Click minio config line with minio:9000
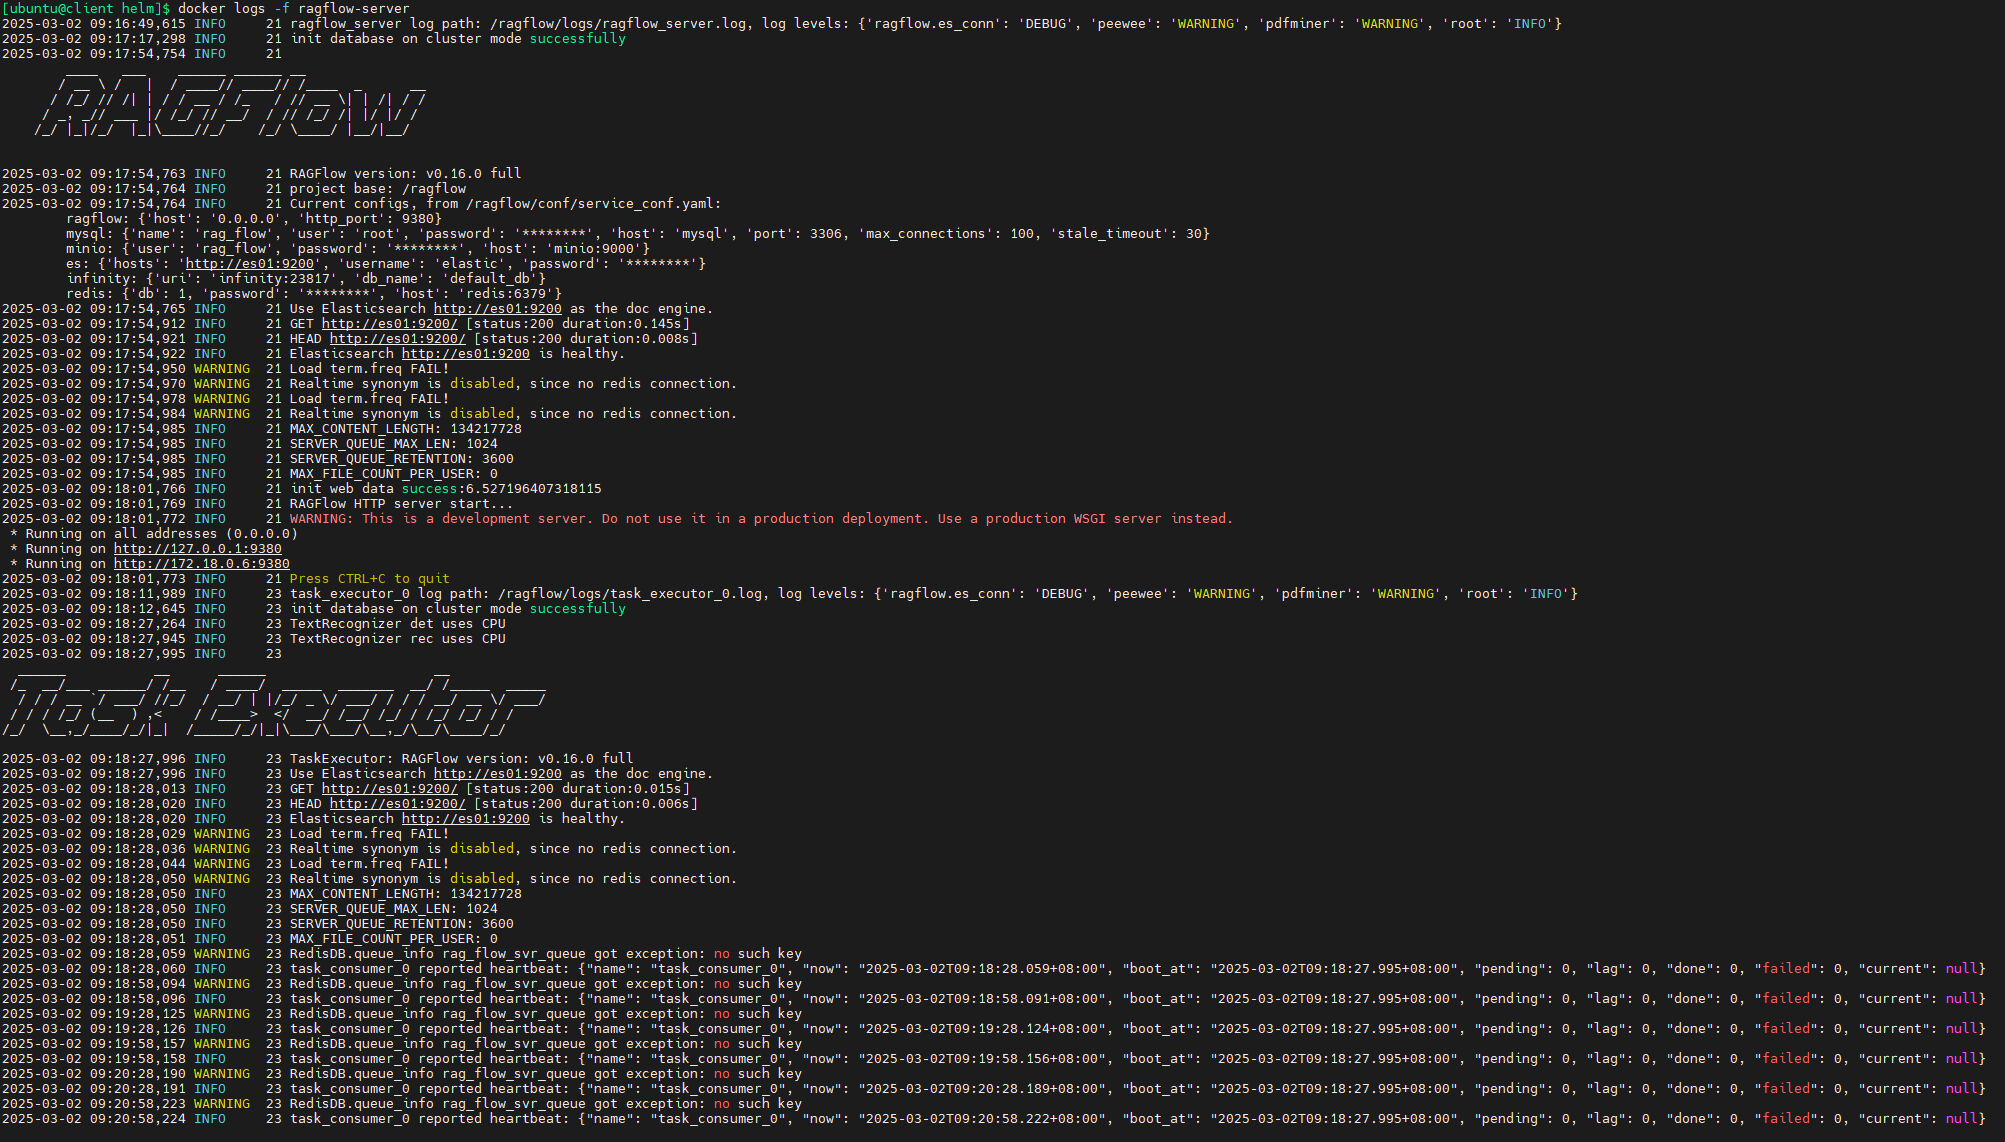The image size is (2005, 1142). point(357,249)
